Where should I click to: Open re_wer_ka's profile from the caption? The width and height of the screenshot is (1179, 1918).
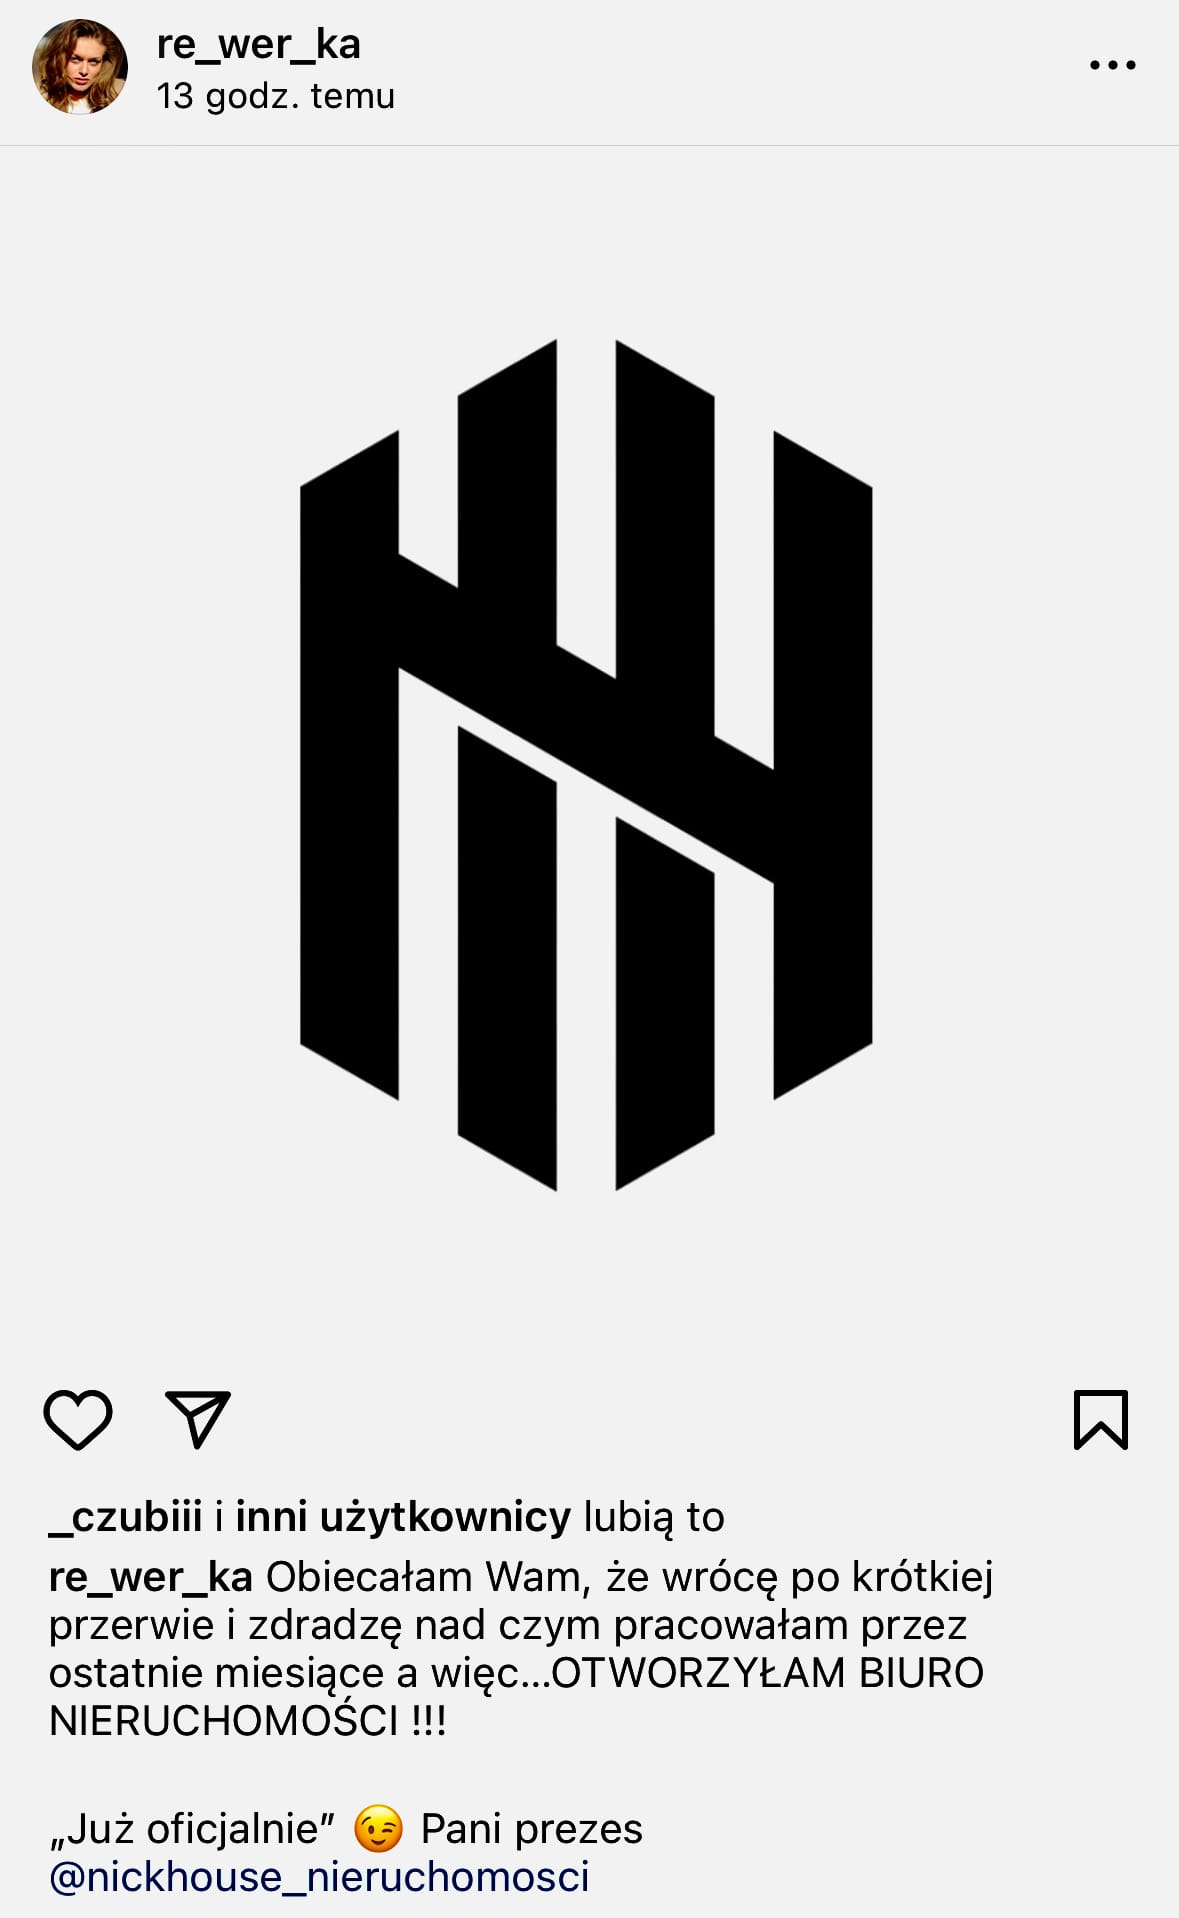[150, 1577]
